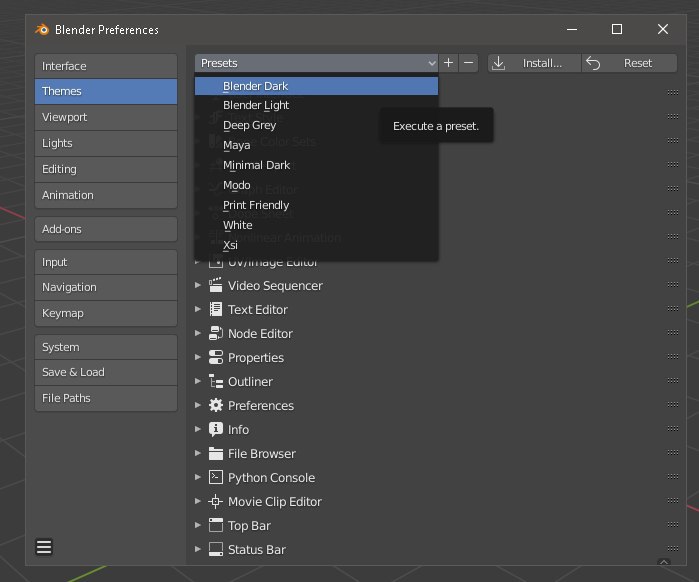Choose the Print Friendly preset
The width and height of the screenshot is (699, 582).
(316, 205)
